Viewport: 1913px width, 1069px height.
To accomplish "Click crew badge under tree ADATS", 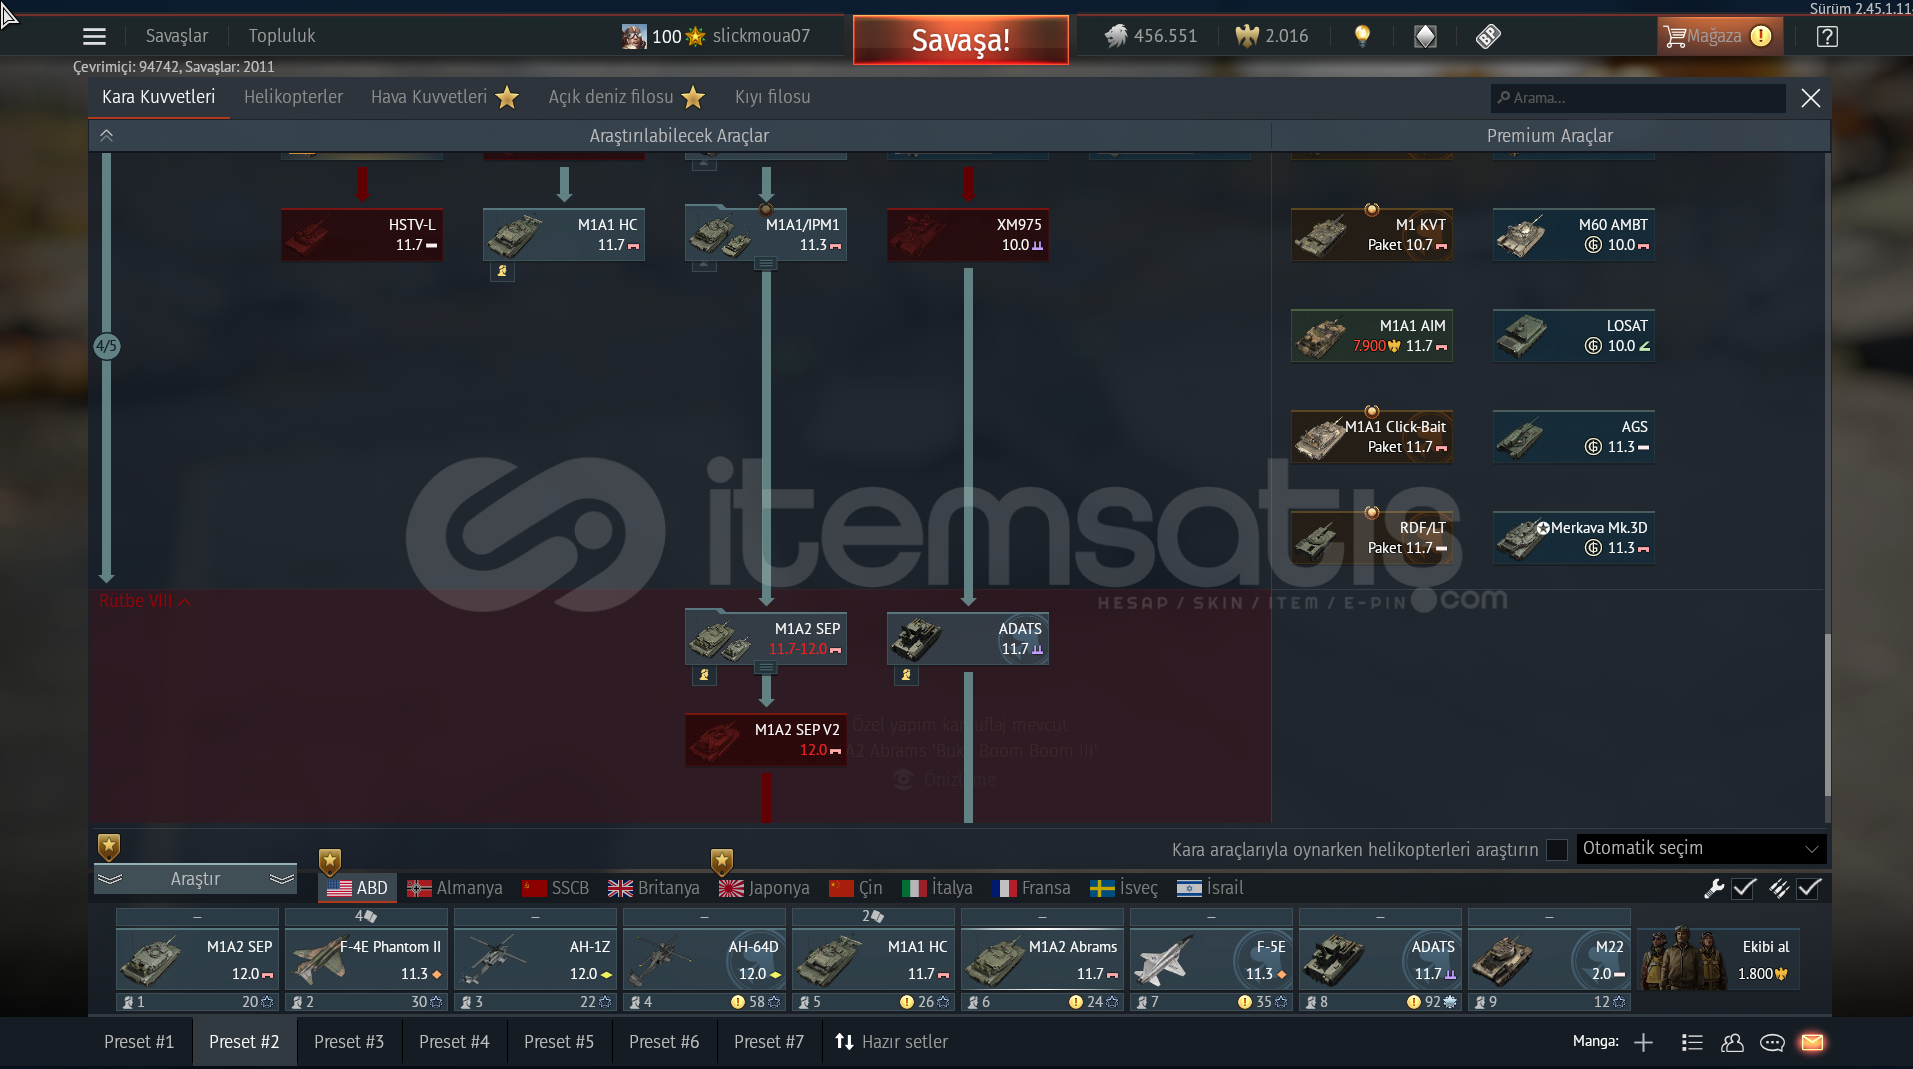I will (906, 675).
